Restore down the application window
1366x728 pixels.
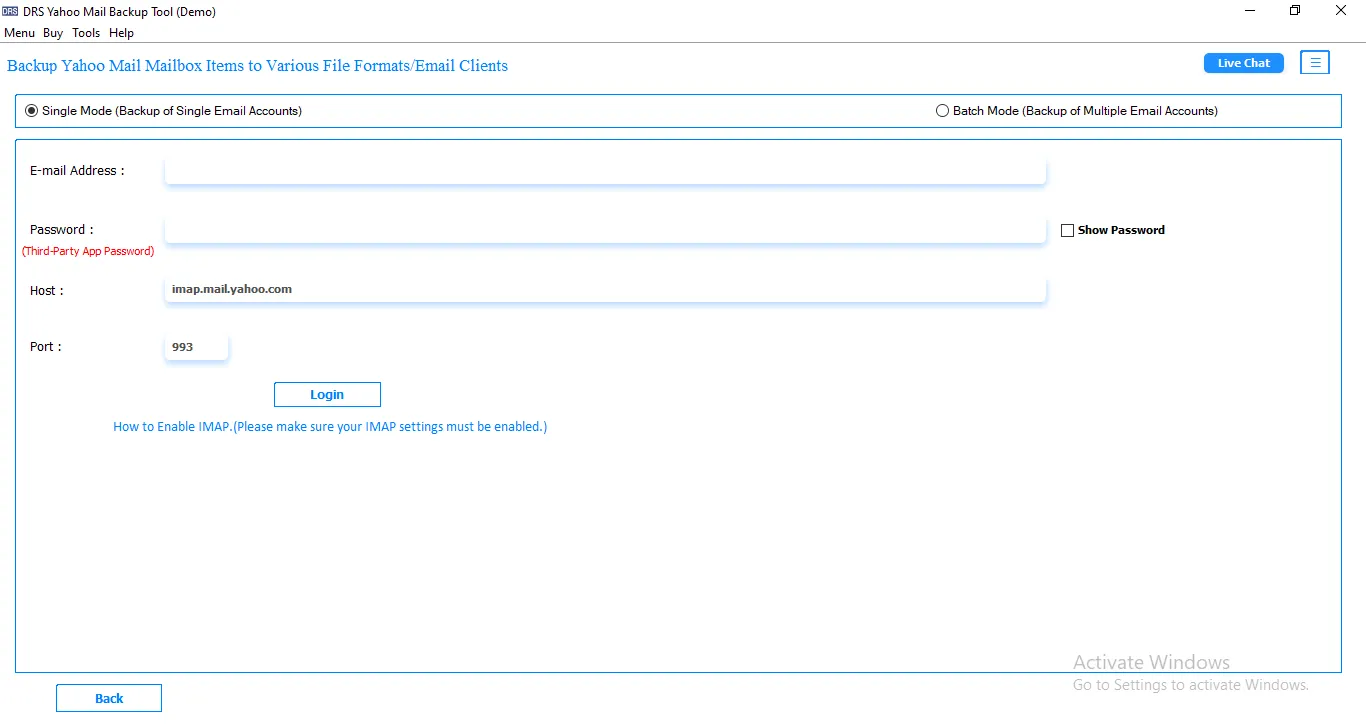[x=1295, y=11]
